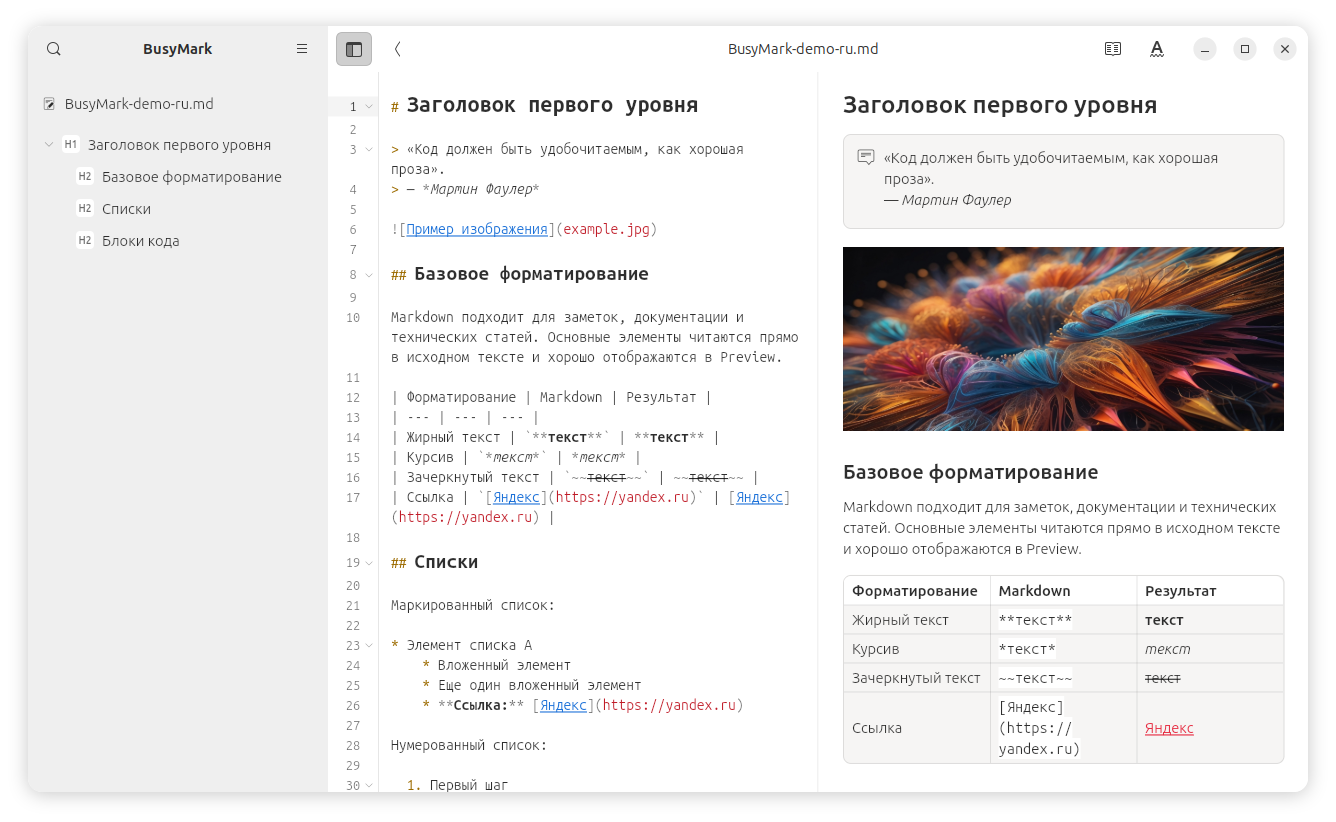Click the flower image in preview
The width and height of the screenshot is (1336, 822).
[1063, 339]
